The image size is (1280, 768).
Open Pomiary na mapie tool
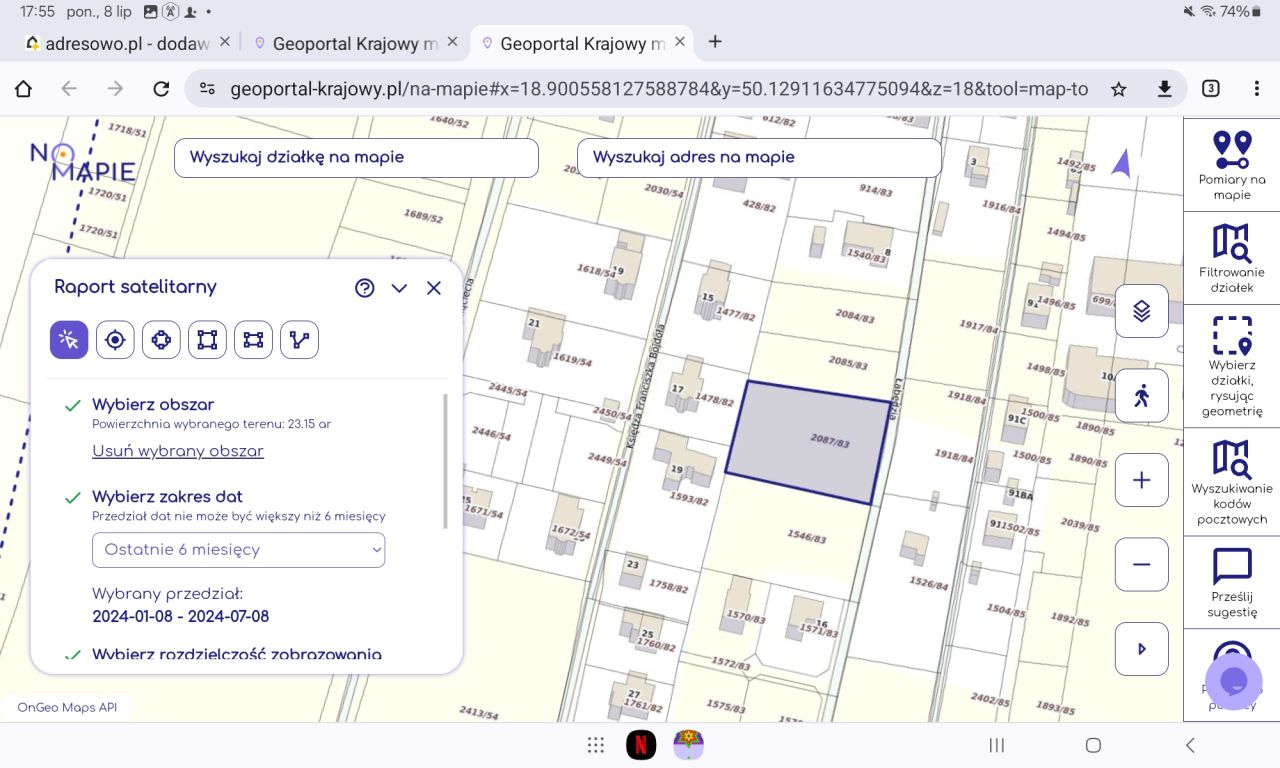(x=1232, y=165)
